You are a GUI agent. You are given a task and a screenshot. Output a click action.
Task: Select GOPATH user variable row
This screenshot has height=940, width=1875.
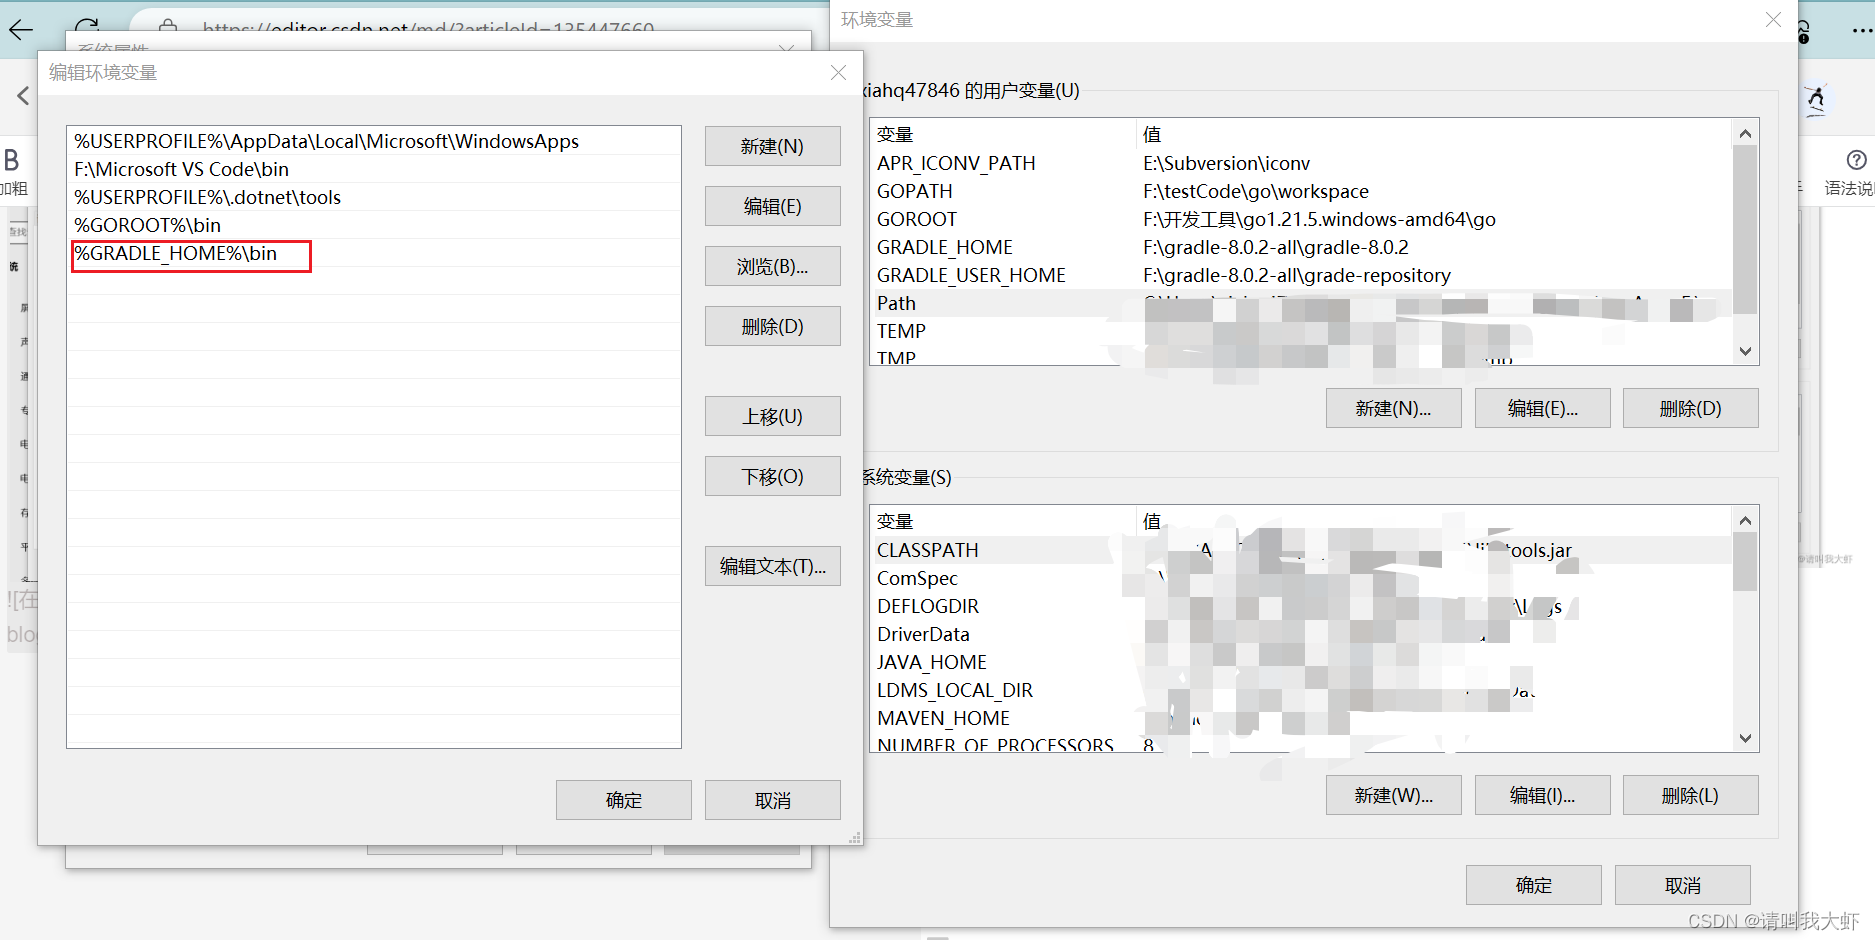[1301, 191]
